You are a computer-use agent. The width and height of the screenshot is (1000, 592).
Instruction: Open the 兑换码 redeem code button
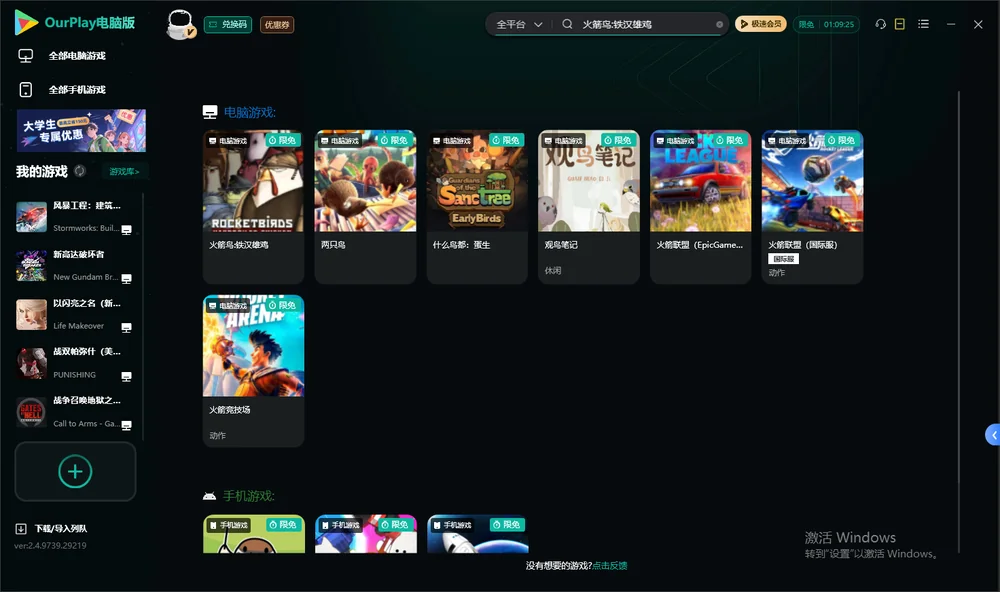[x=228, y=25]
